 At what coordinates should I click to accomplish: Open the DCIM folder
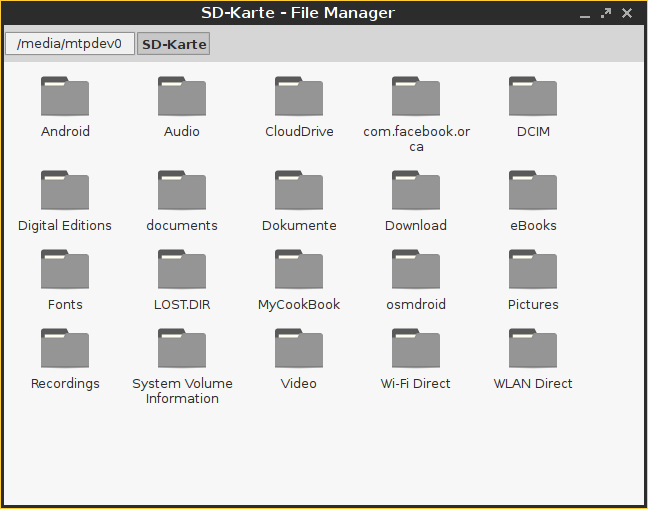coord(533,97)
